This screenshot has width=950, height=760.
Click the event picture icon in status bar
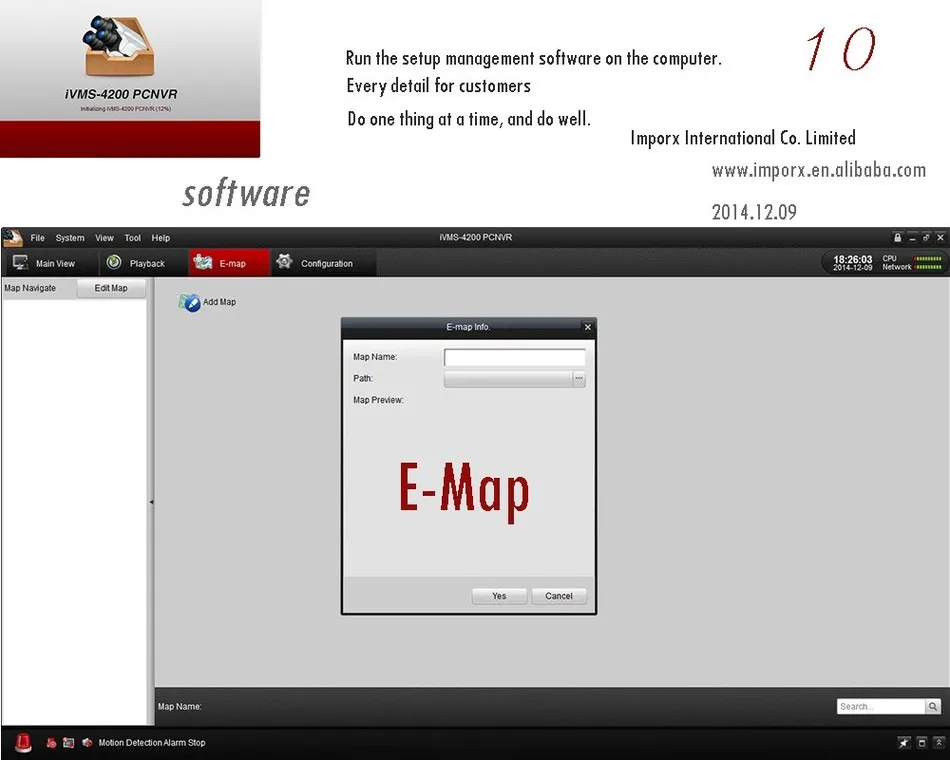point(68,742)
